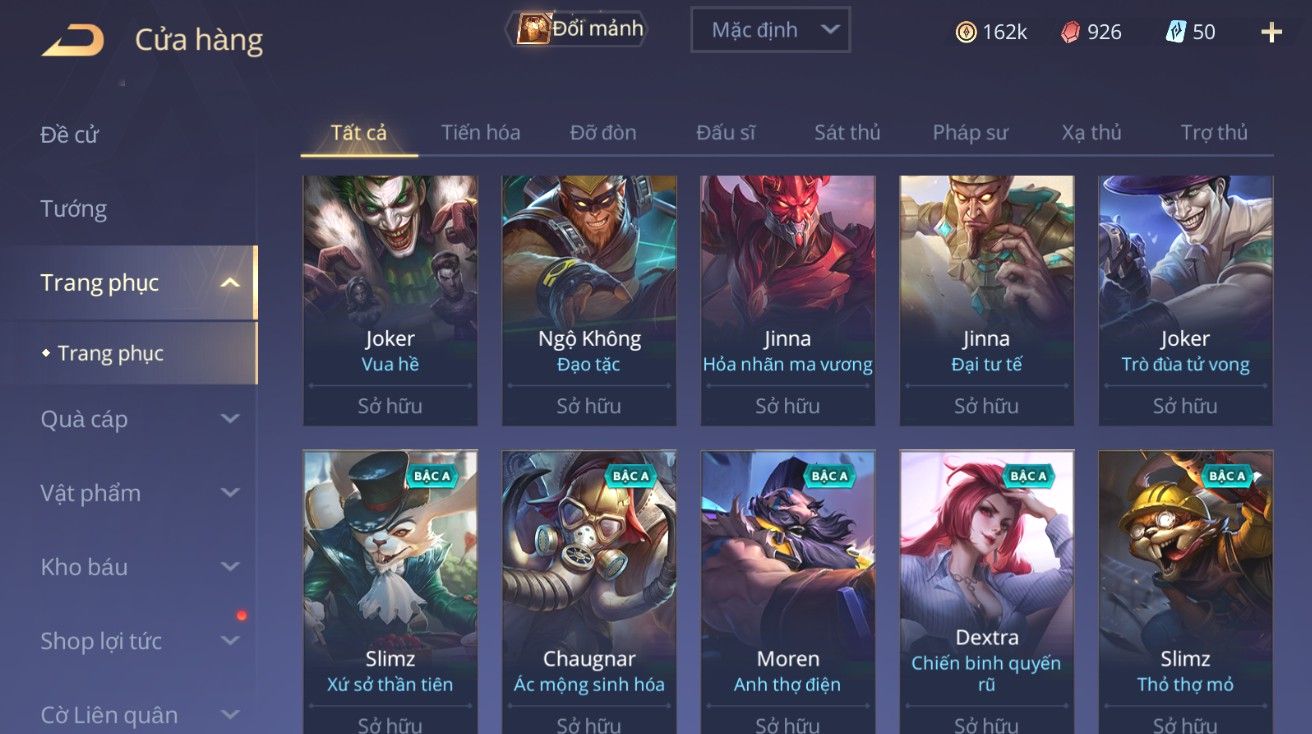This screenshot has height=734, width=1312.
Task: Open the Đề cử menu entry
Action: tap(69, 135)
